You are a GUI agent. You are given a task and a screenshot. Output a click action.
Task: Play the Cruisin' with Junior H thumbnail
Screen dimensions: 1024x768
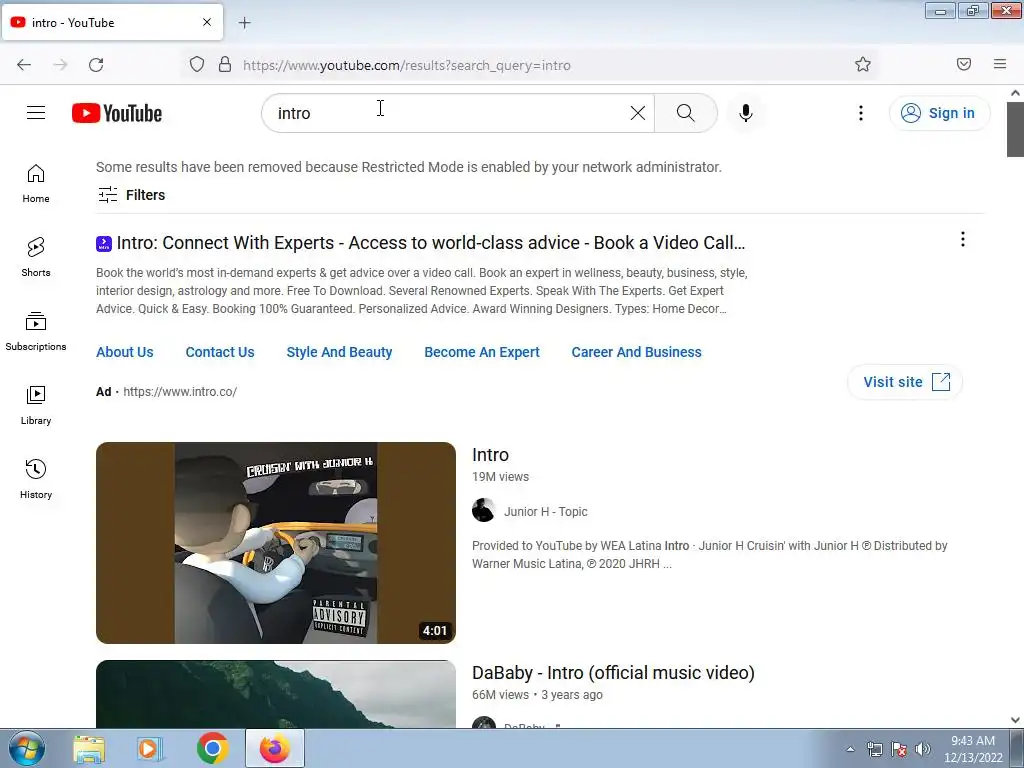pos(276,543)
